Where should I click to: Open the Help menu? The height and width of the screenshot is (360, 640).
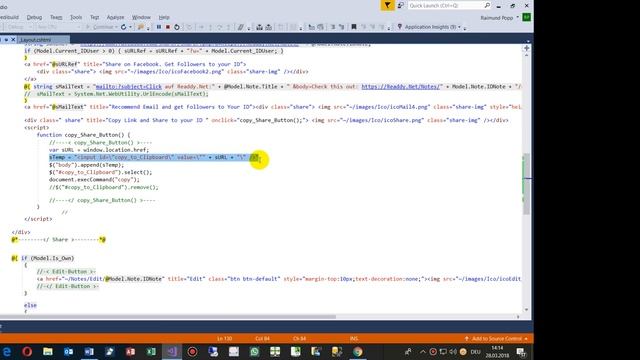[x=164, y=17]
